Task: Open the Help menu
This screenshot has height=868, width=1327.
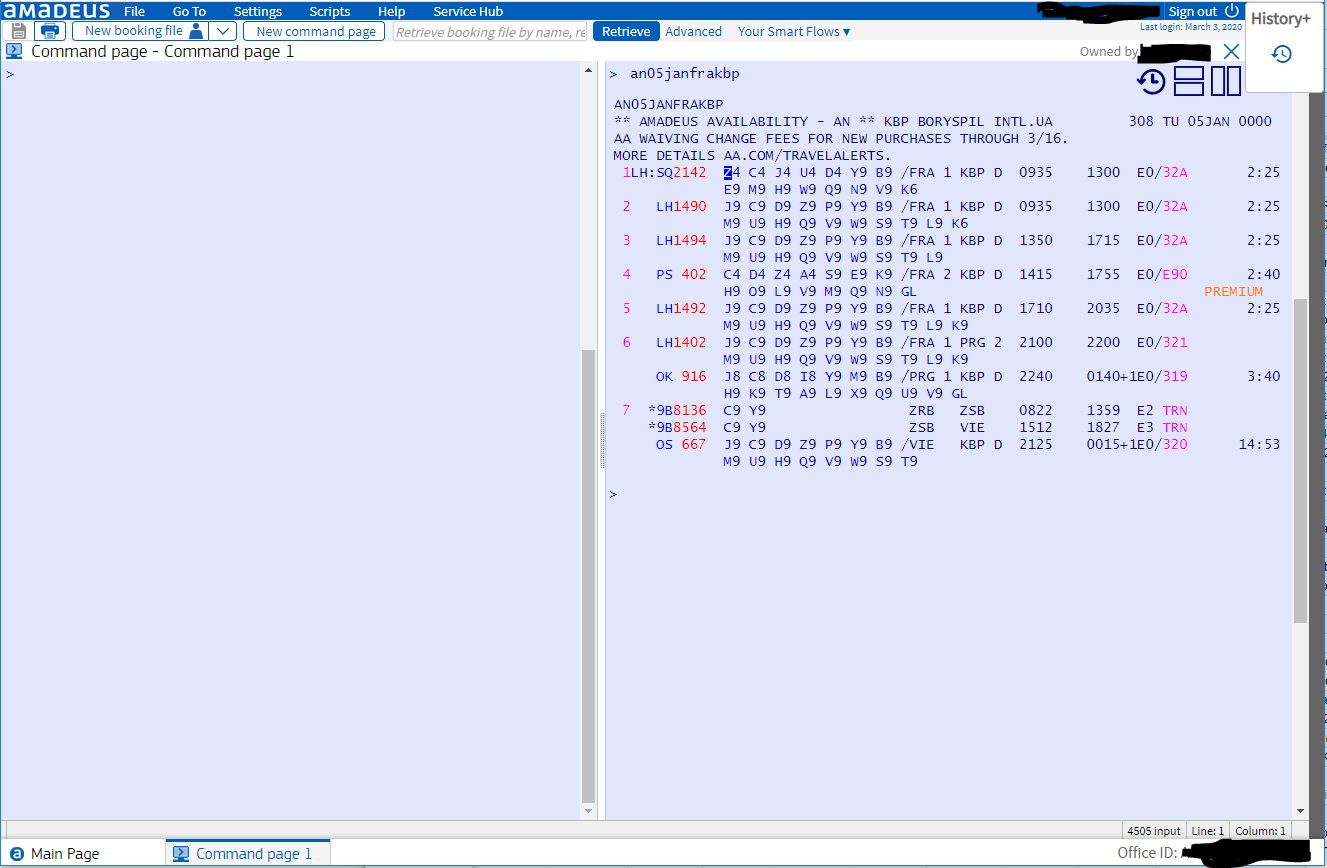Action: pos(392,11)
